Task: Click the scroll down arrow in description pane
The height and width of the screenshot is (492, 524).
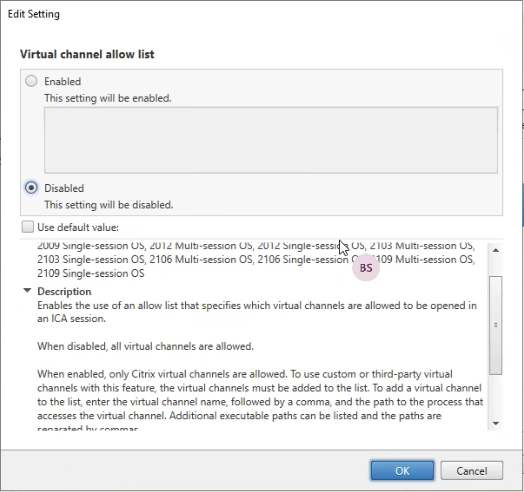Action: tap(496, 423)
